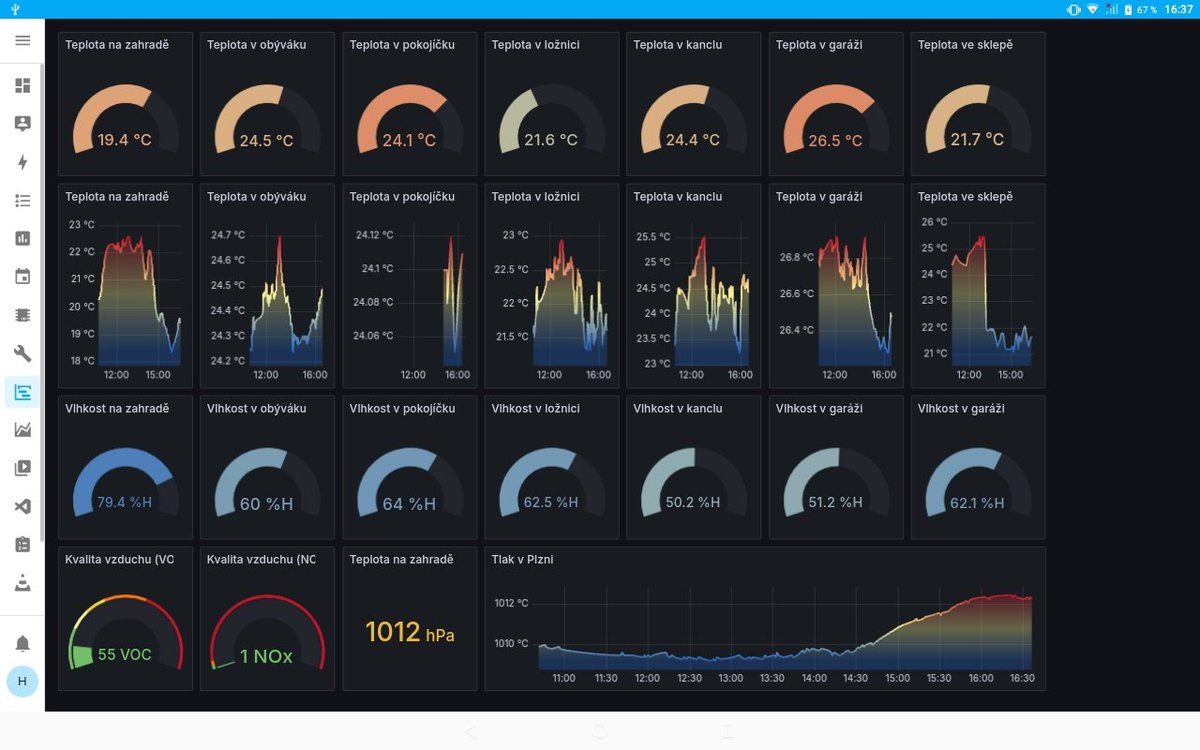The height and width of the screenshot is (750, 1200).
Task: Open the Logbook list icon
Action: pos(22,200)
